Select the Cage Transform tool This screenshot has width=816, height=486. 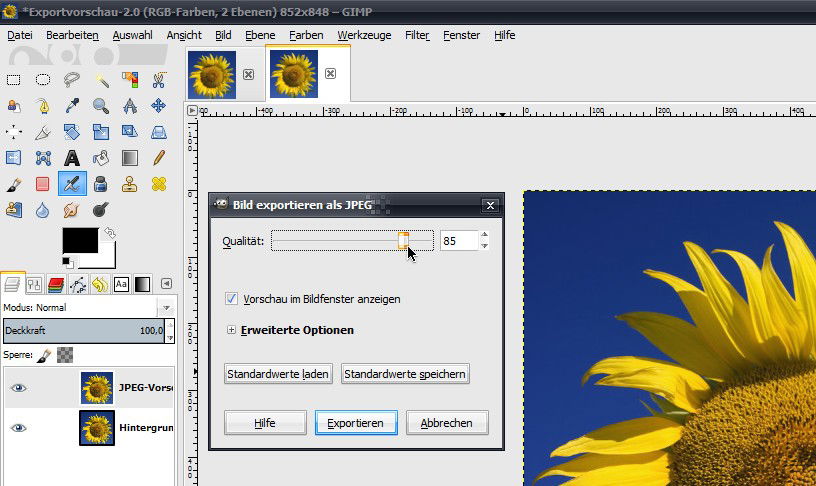[43, 158]
